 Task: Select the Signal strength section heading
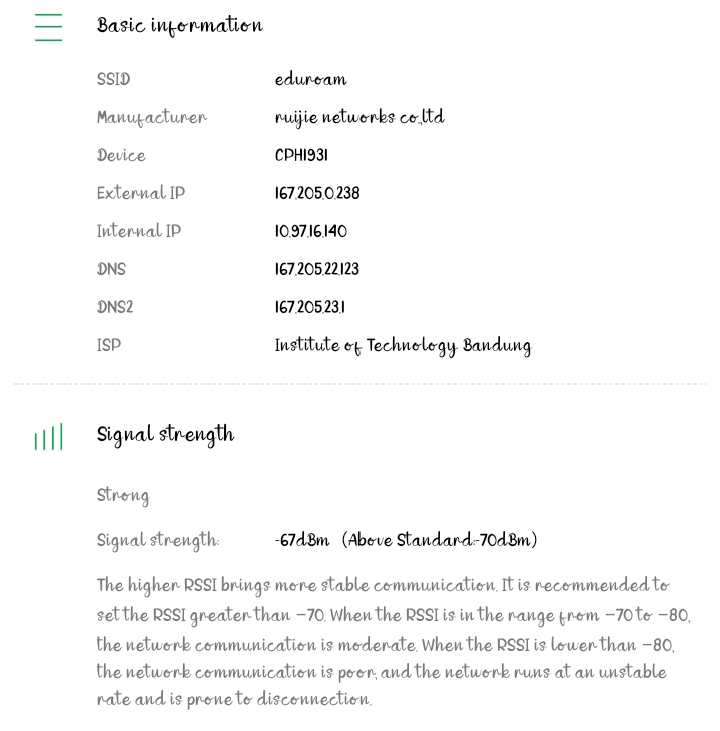coord(165,435)
